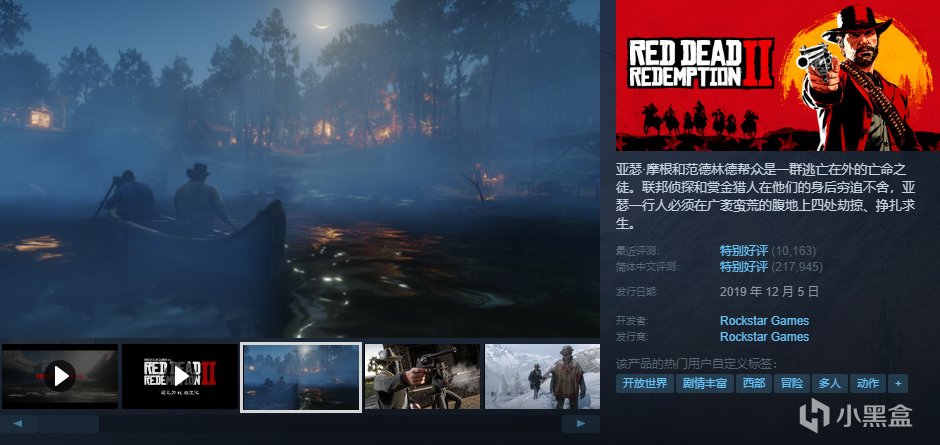
Task: Open Simplified Chinese reviews 特别好评 link
Action: pyautogui.click(x=743, y=266)
